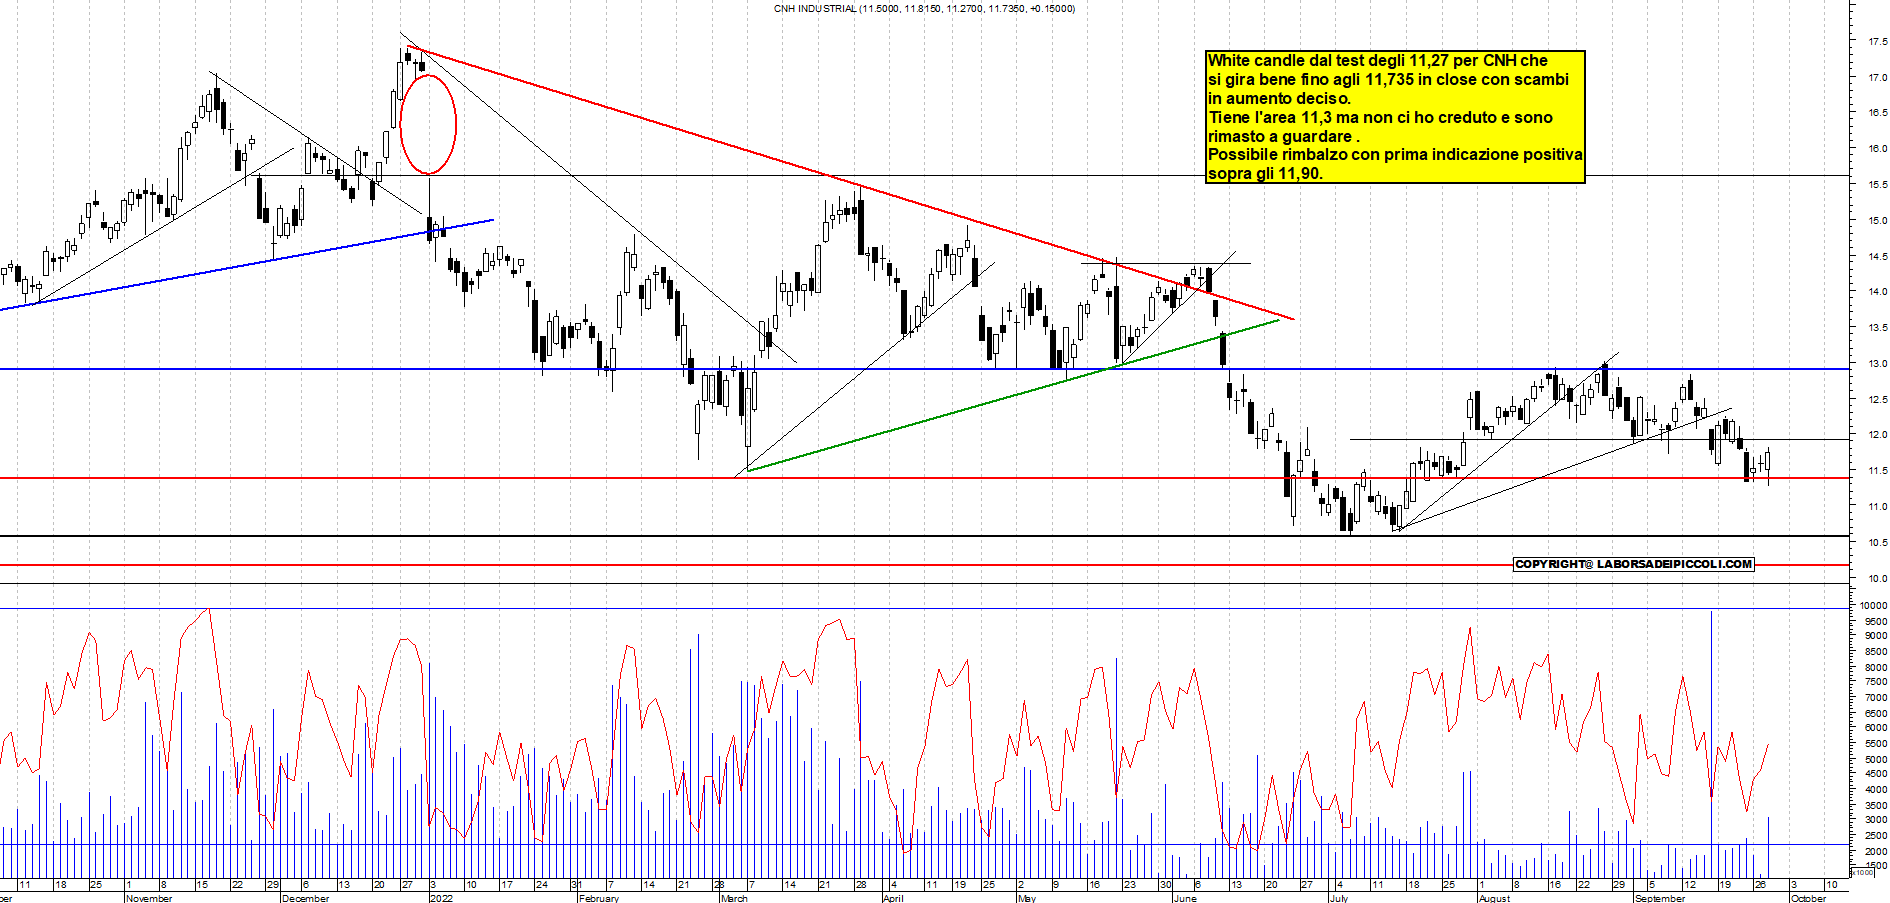Select the May month label on time axis
Screen dimensions: 1890x903
pos(1026,898)
